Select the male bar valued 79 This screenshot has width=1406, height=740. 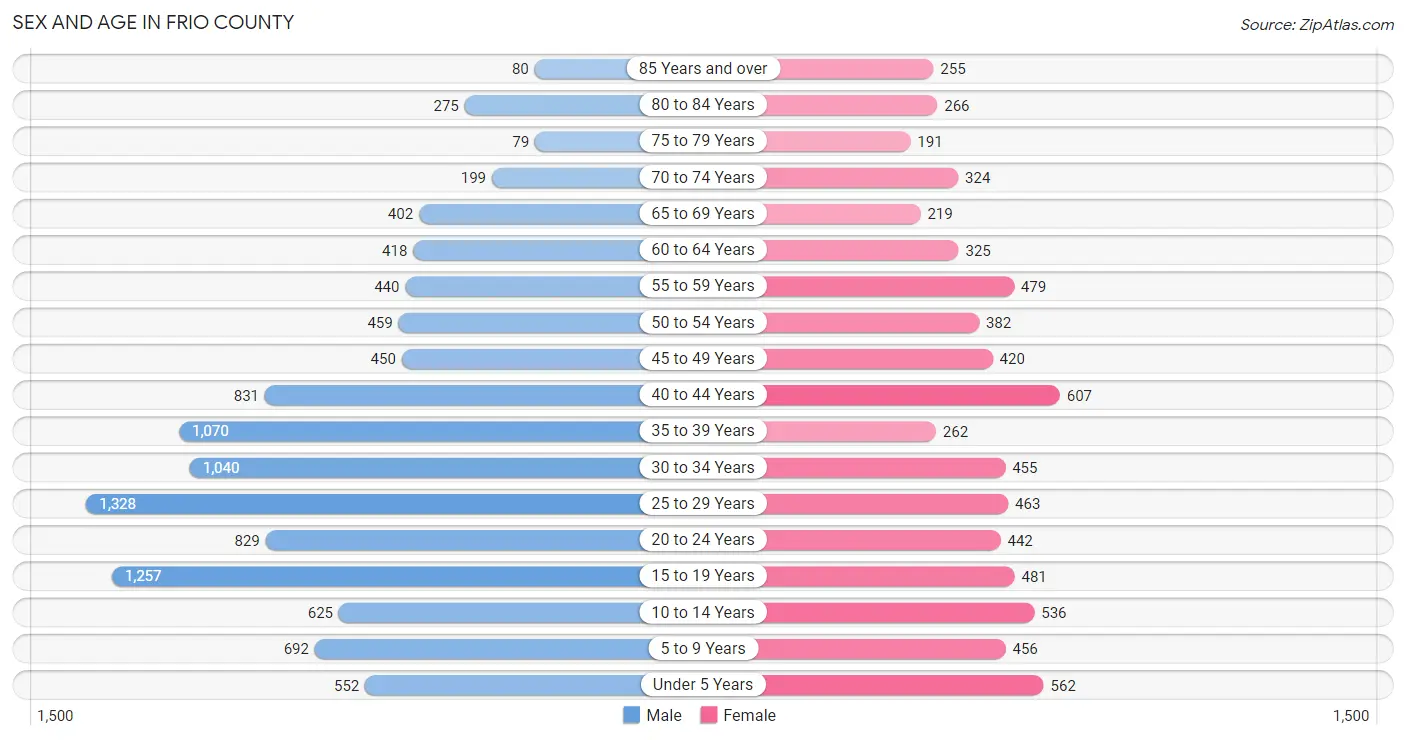[618, 141]
